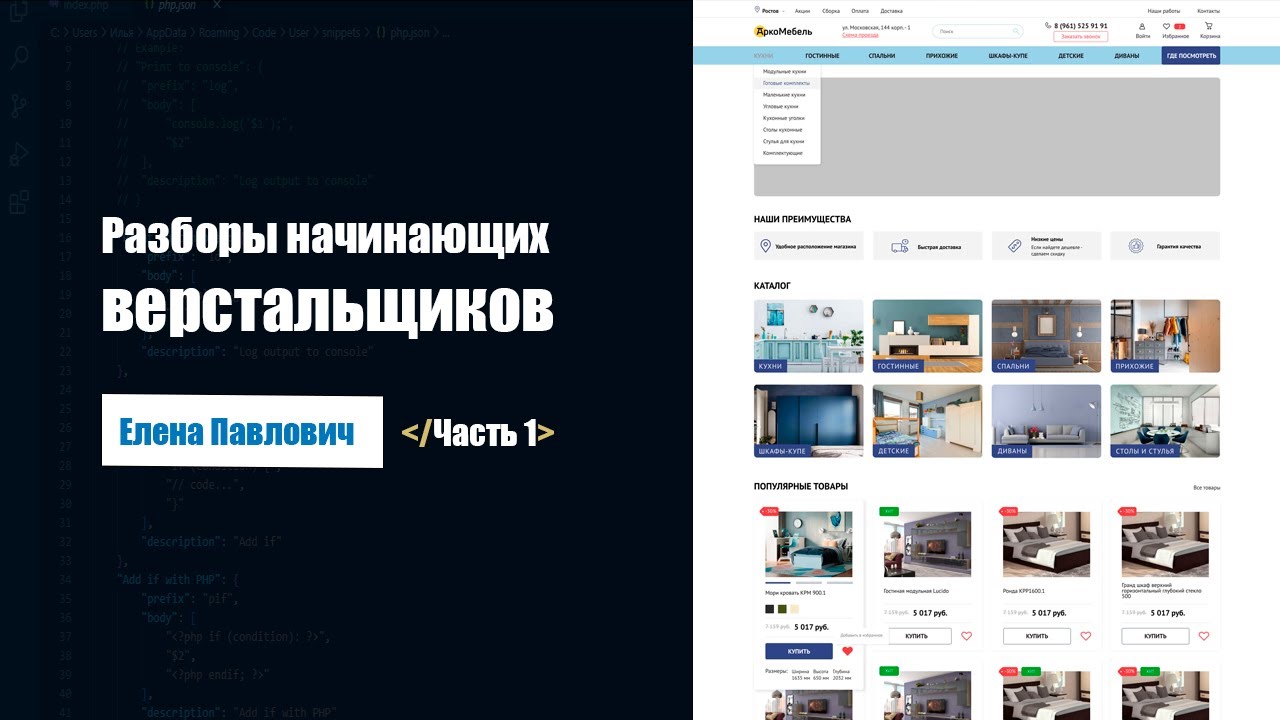1280x720 pixels.
Task: Open Extensions in VS Code activity bar
Action: [19, 202]
